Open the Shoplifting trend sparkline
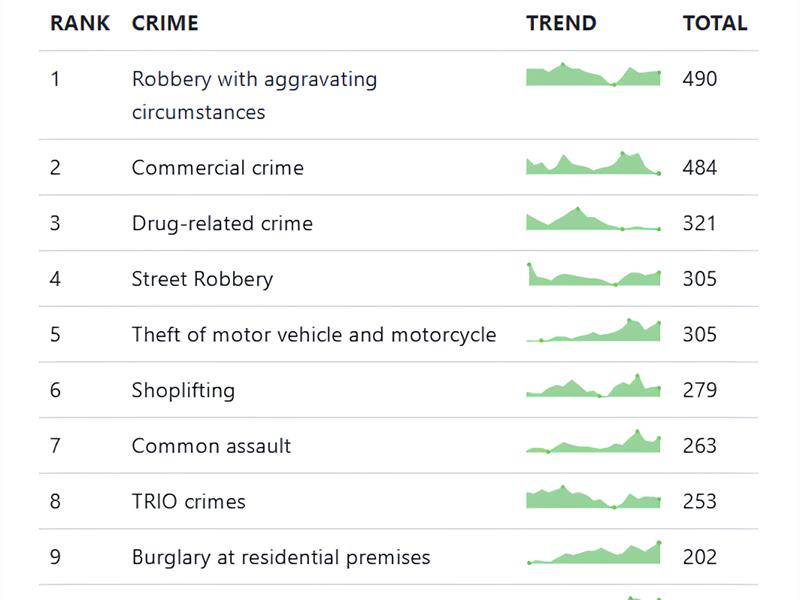Screen dimensions: 800x600 [x=593, y=386]
